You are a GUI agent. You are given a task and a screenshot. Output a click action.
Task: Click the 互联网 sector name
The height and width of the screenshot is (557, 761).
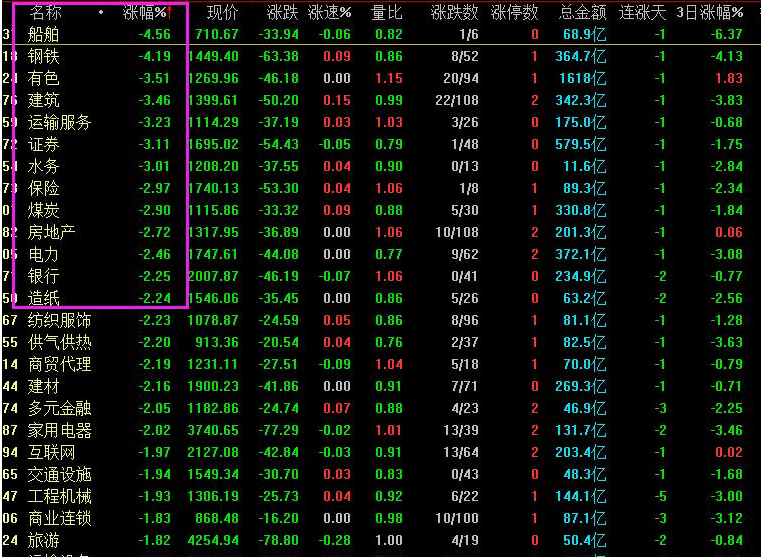click(52, 452)
